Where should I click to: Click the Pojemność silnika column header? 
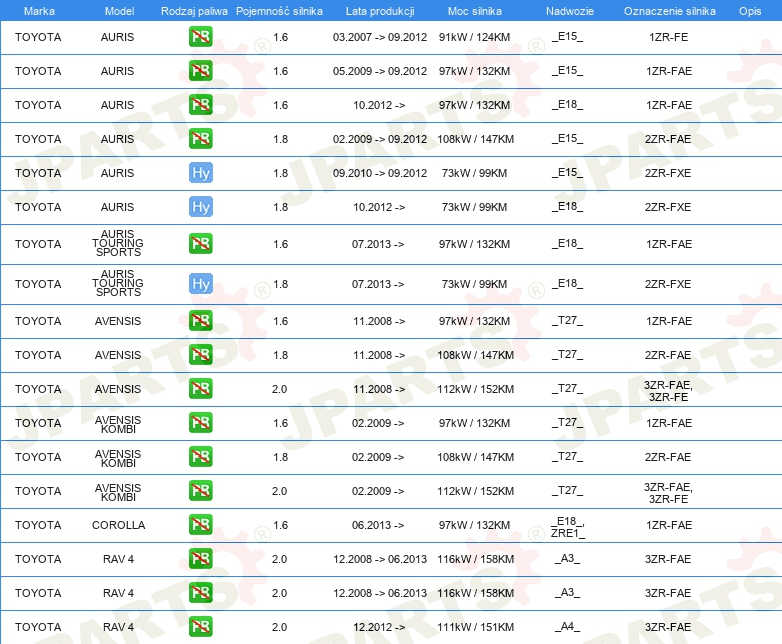coord(279,11)
